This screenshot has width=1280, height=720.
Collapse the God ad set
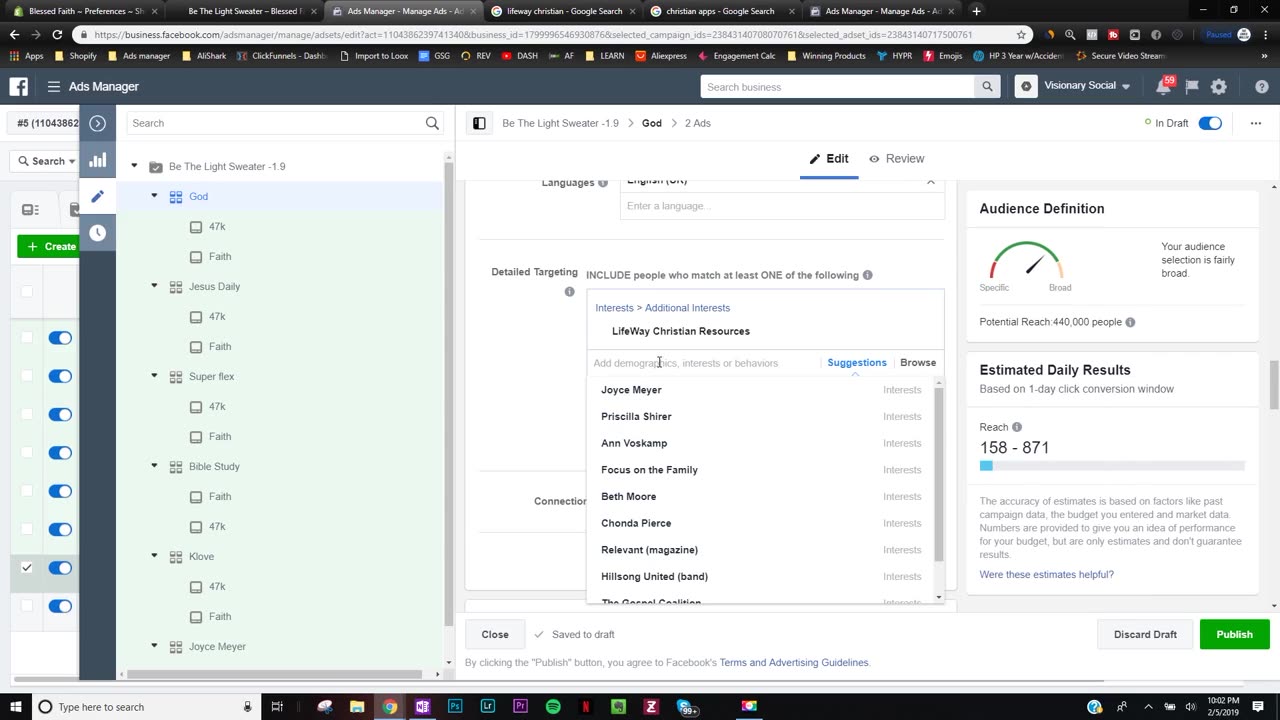[154, 196]
